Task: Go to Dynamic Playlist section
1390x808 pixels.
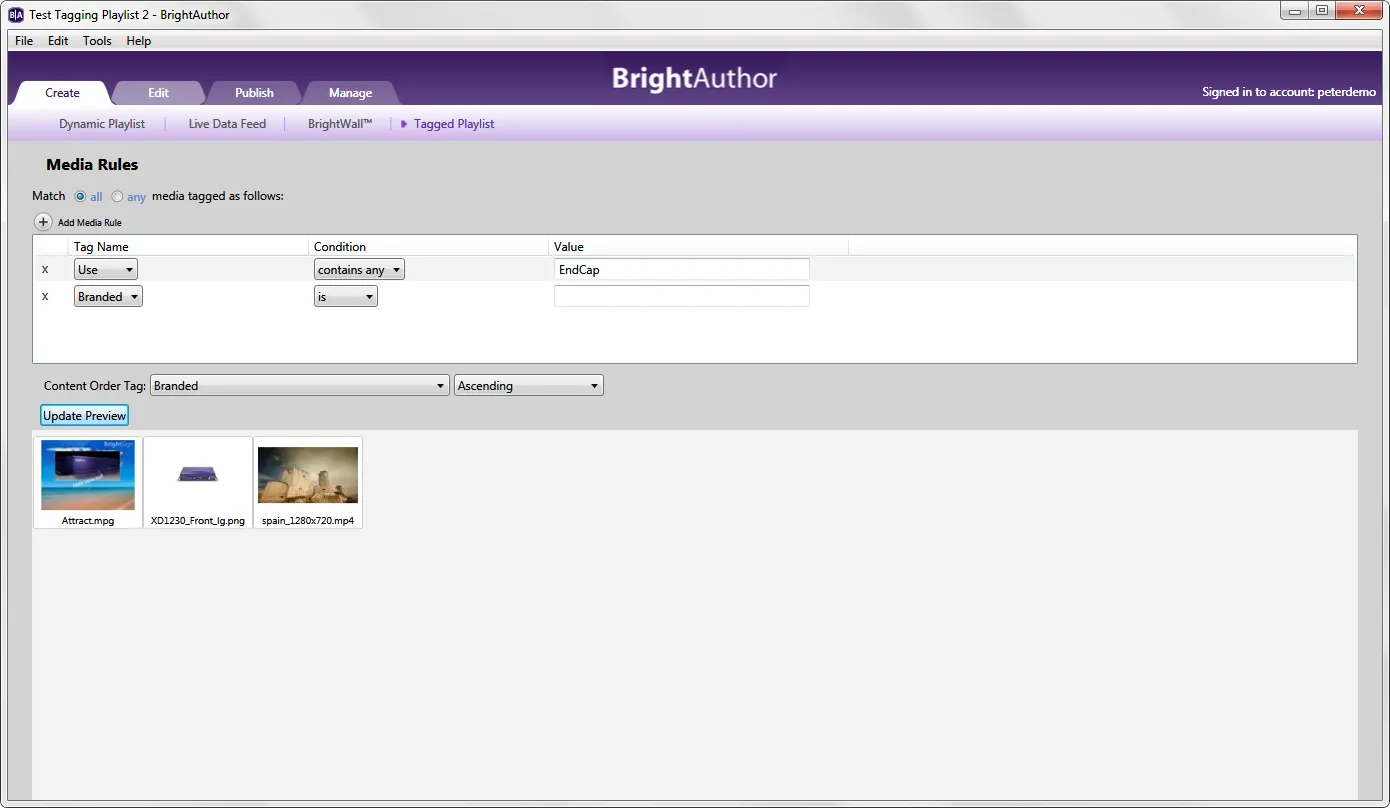Action: coord(102,124)
